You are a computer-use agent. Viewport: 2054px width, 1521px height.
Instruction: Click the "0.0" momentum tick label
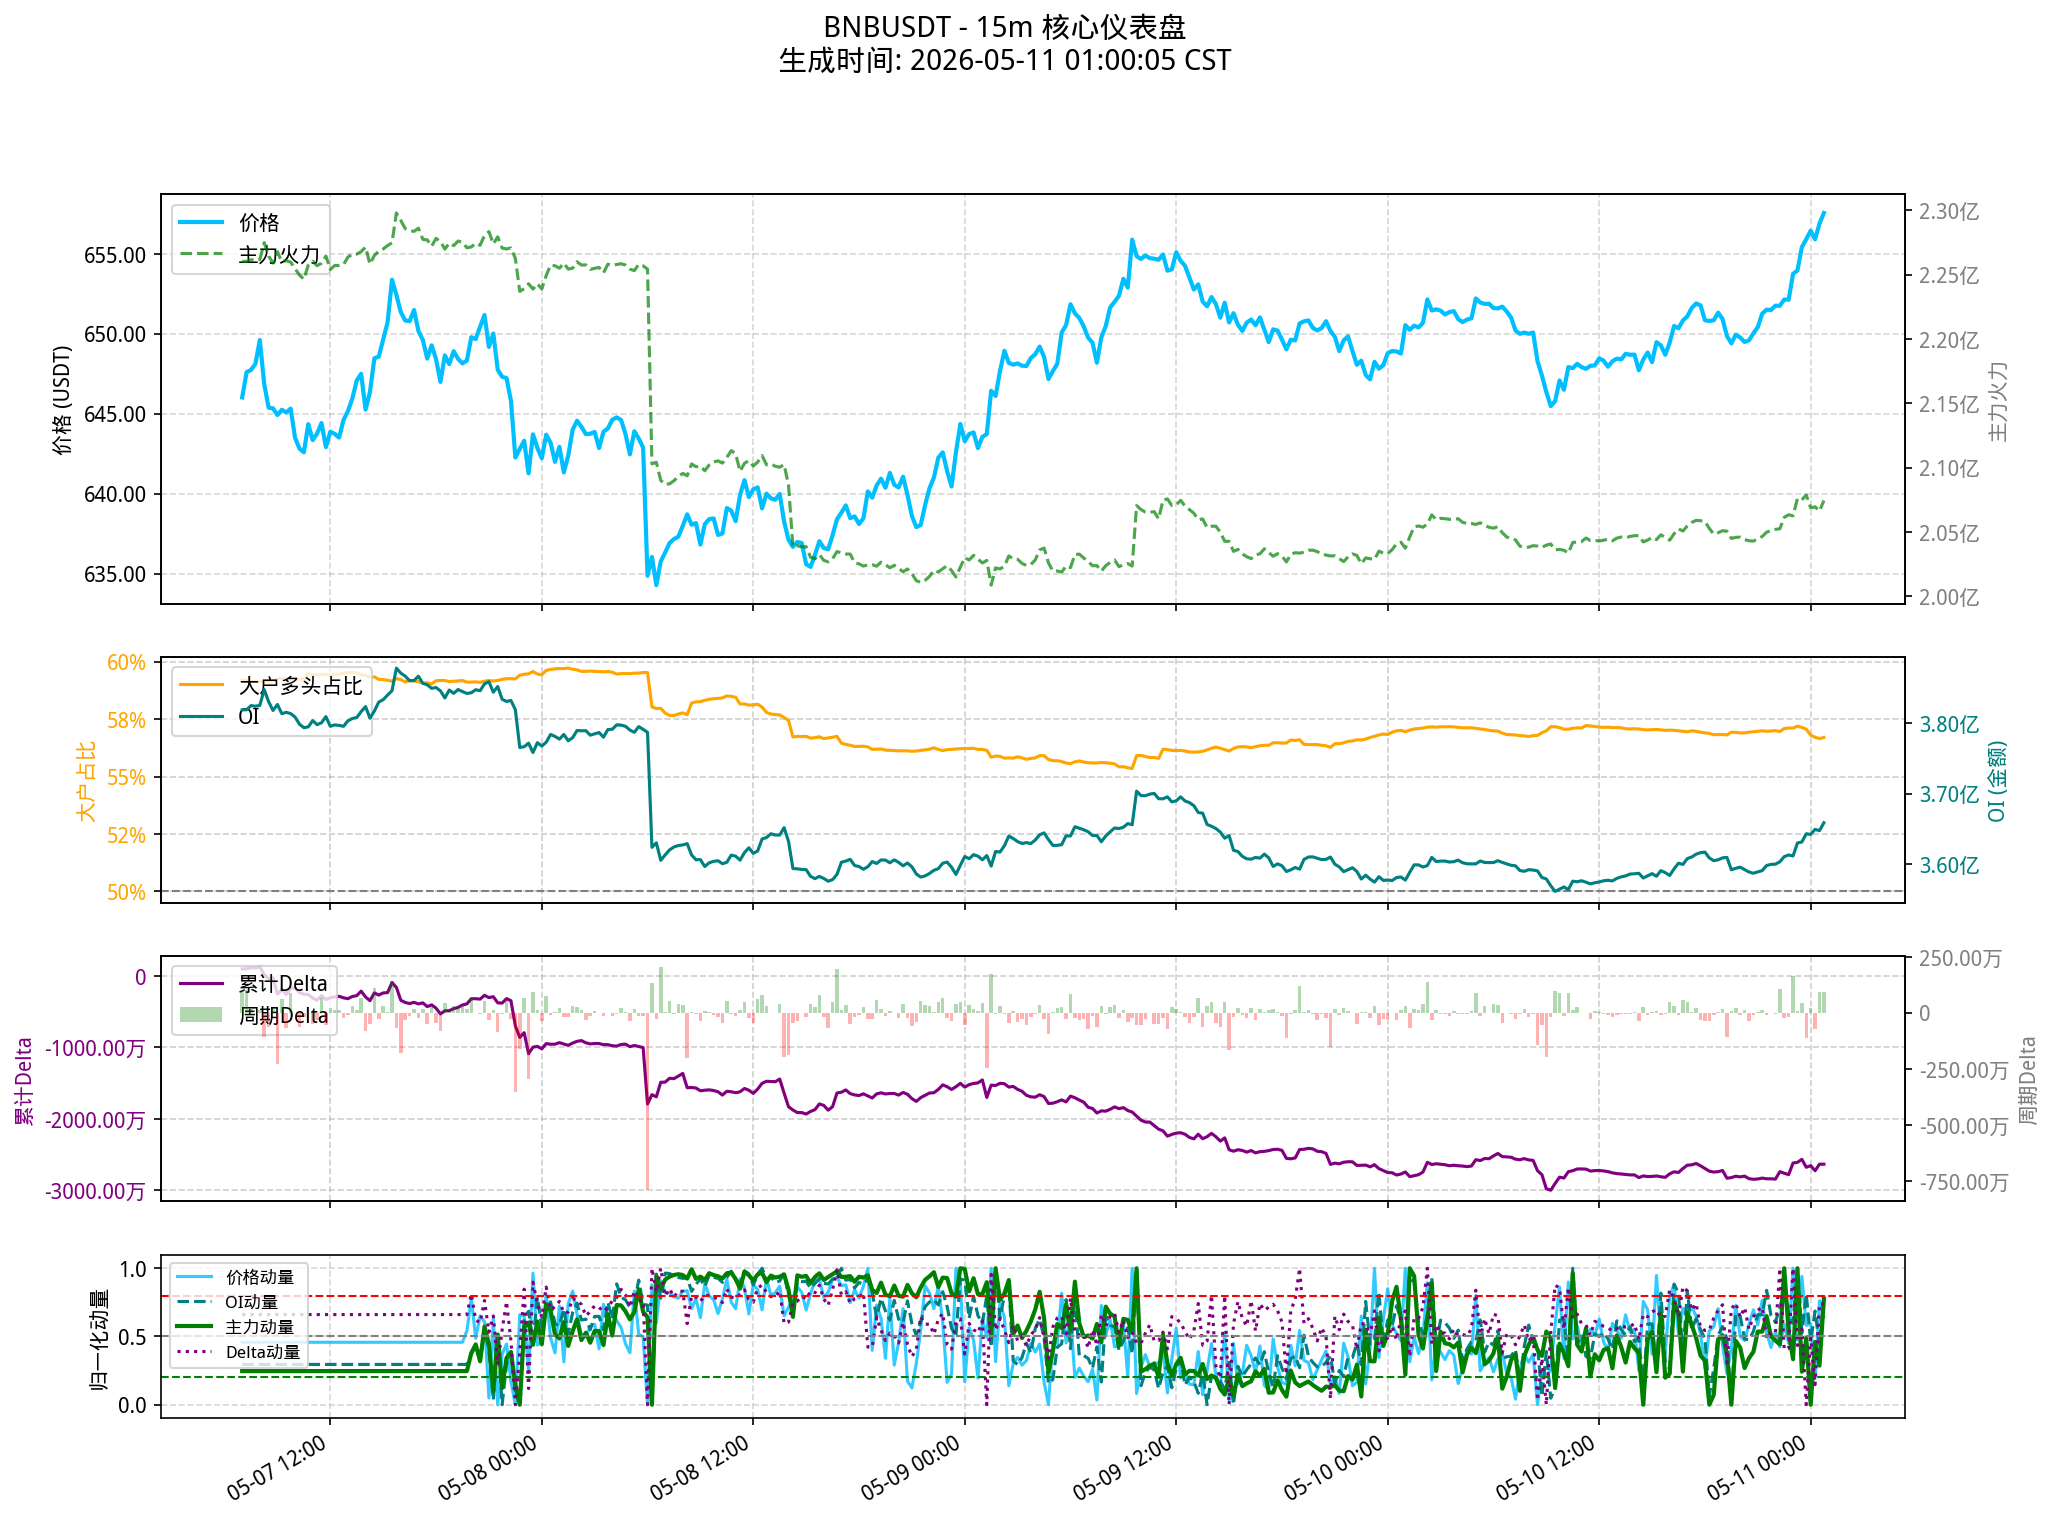coord(133,1406)
